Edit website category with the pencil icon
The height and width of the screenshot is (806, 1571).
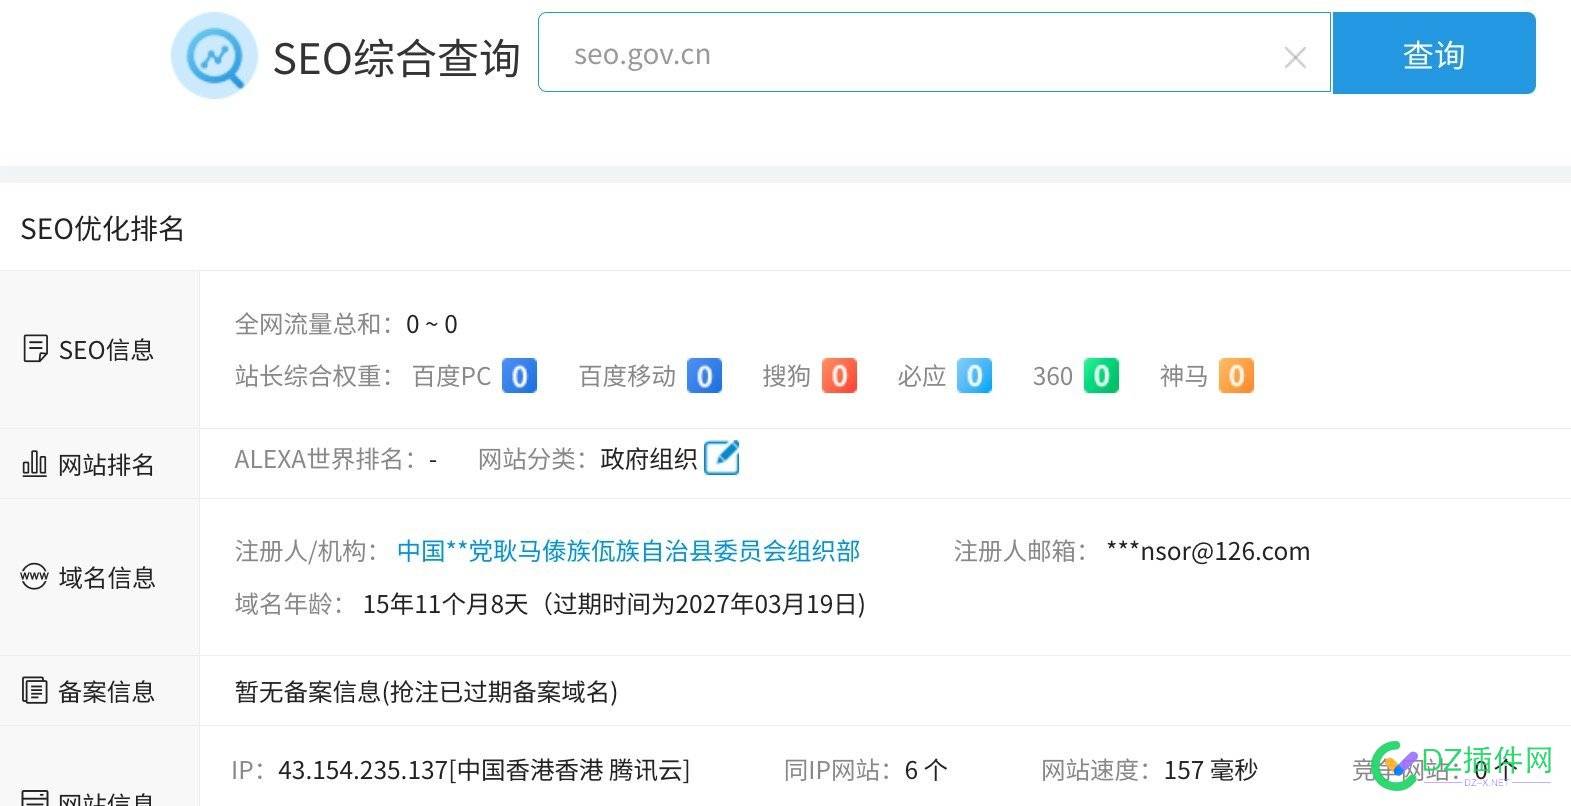pyautogui.click(x=722, y=458)
